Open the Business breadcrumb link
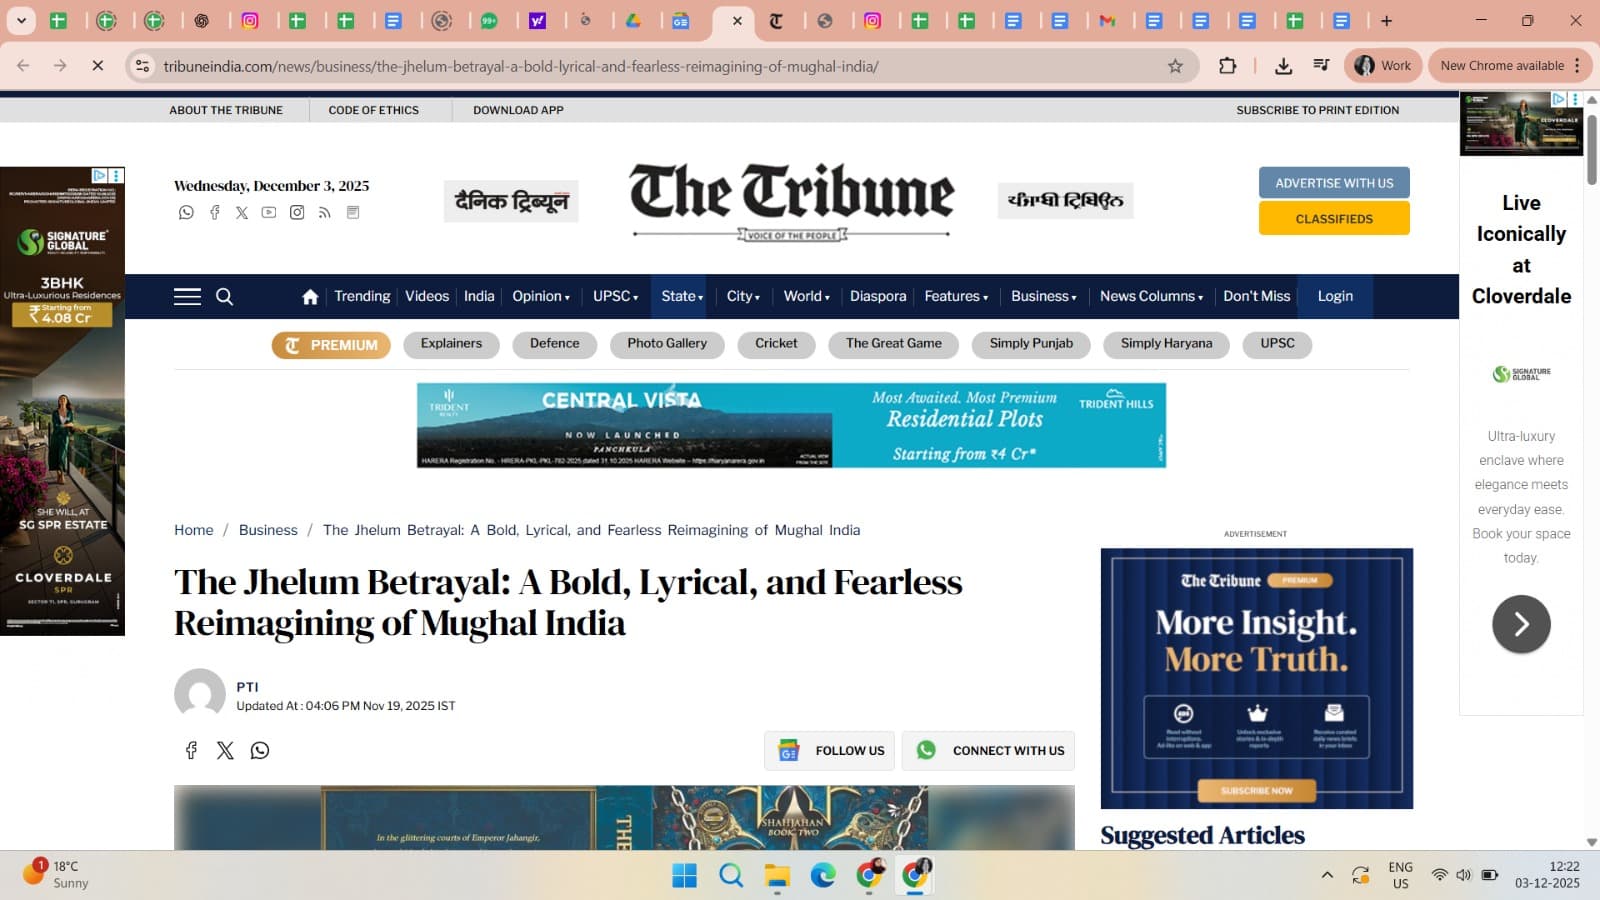Screen dimensions: 1600x900 pos(267,530)
